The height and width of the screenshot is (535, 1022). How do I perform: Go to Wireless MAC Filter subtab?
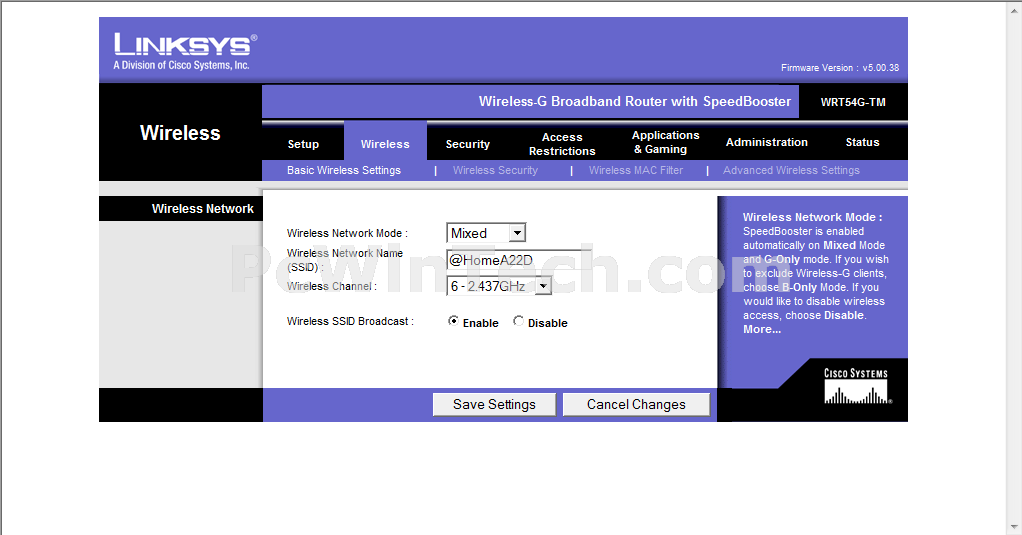(x=635, y=170)
